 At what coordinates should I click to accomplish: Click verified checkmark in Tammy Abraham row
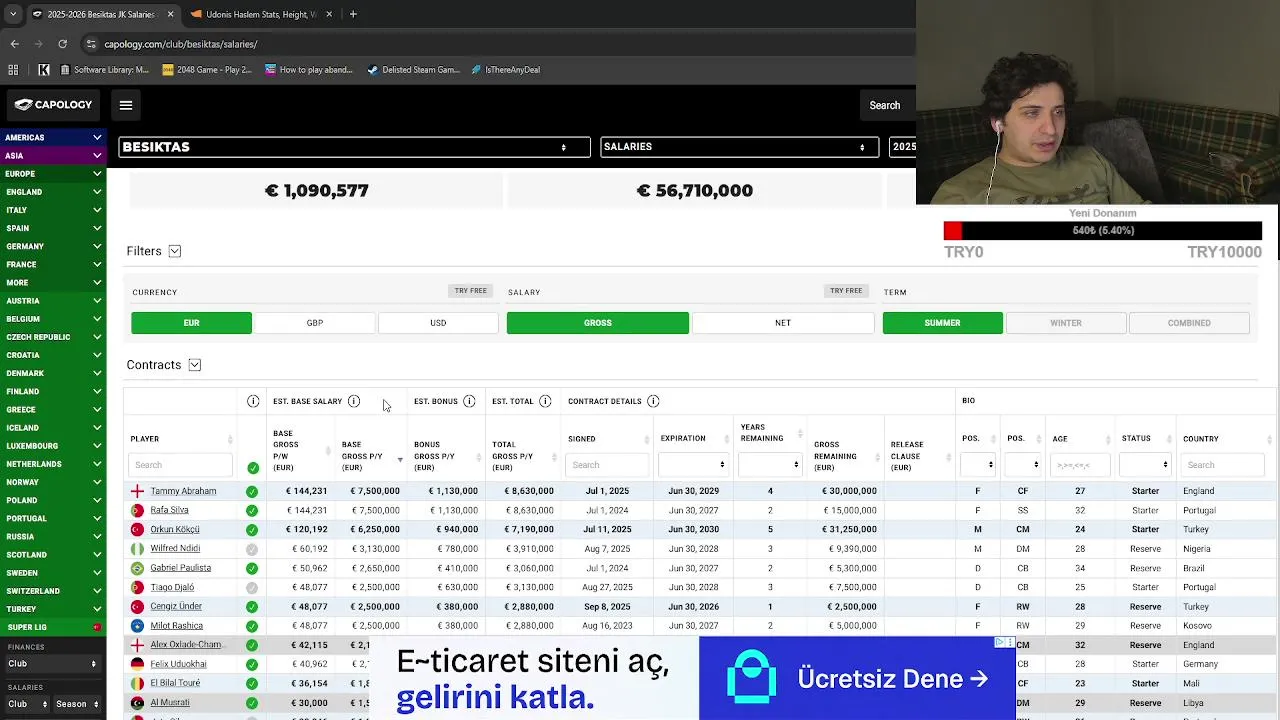tap(252, 491)
